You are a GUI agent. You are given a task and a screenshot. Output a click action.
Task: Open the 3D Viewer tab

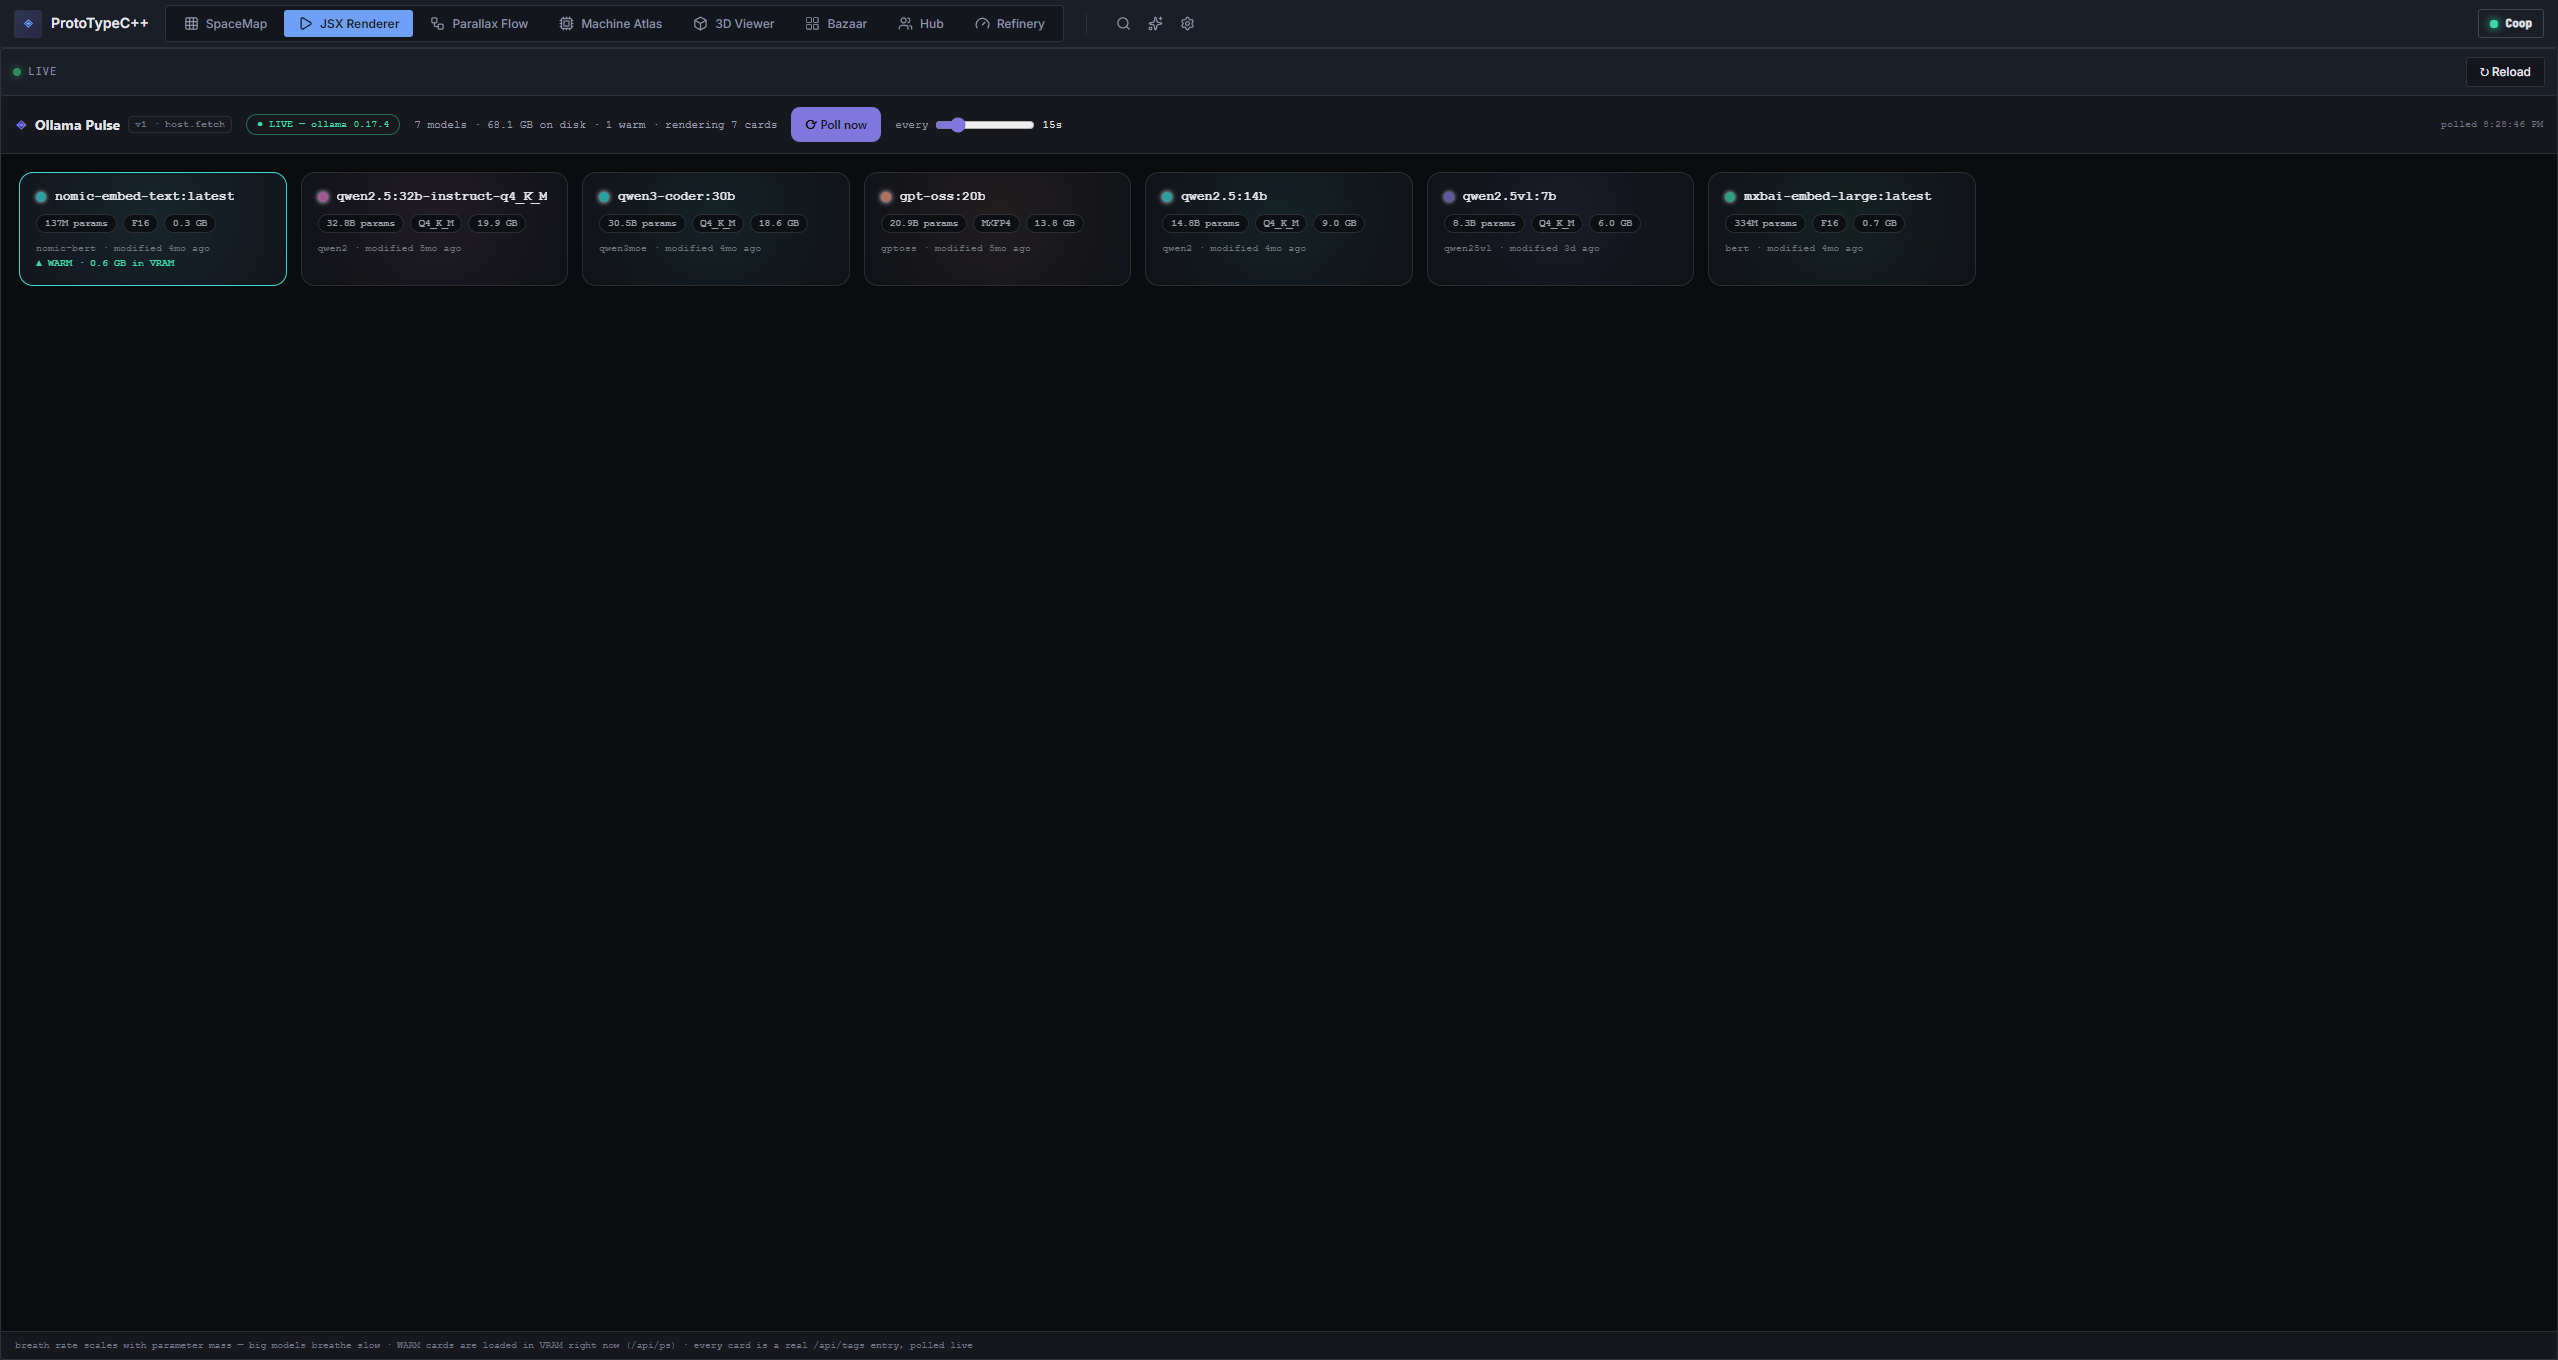click(x=734, y=24)
